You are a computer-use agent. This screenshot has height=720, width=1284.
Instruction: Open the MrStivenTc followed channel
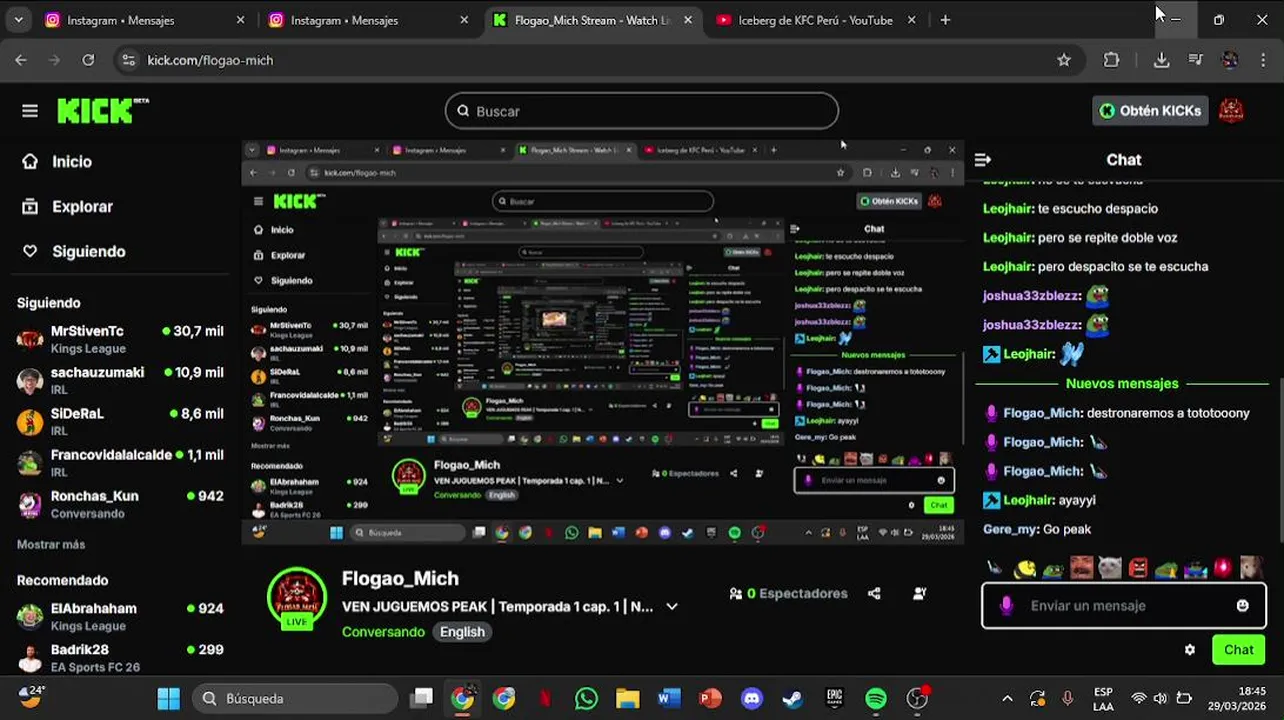(x=120, y=339)
